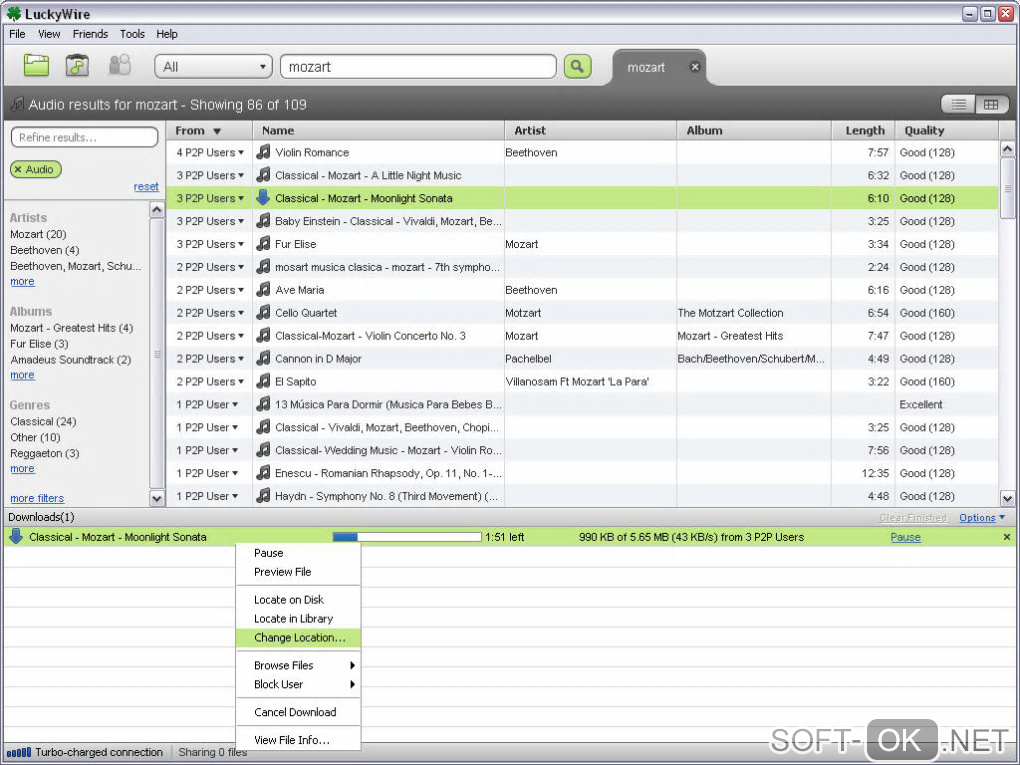
Task: Open the Tools menu
Action: point(132,34)
